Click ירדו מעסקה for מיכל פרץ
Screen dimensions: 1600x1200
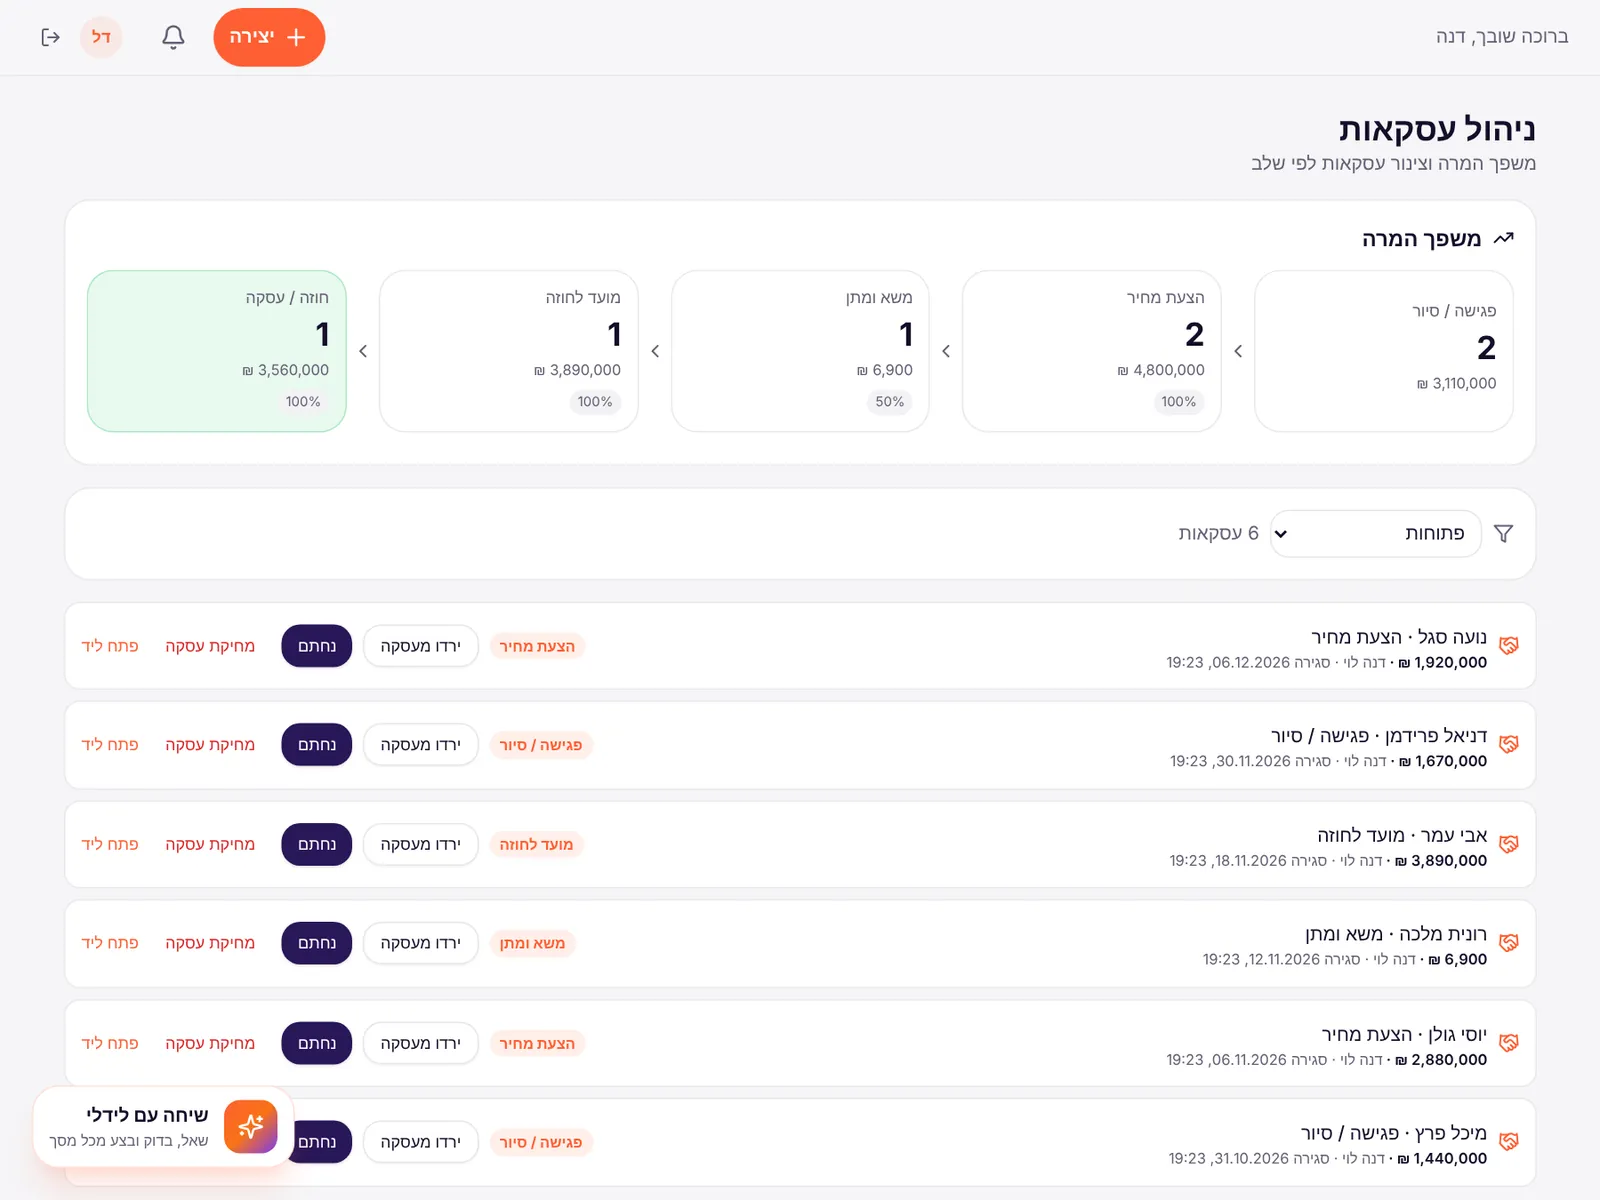pos(421,1142)
